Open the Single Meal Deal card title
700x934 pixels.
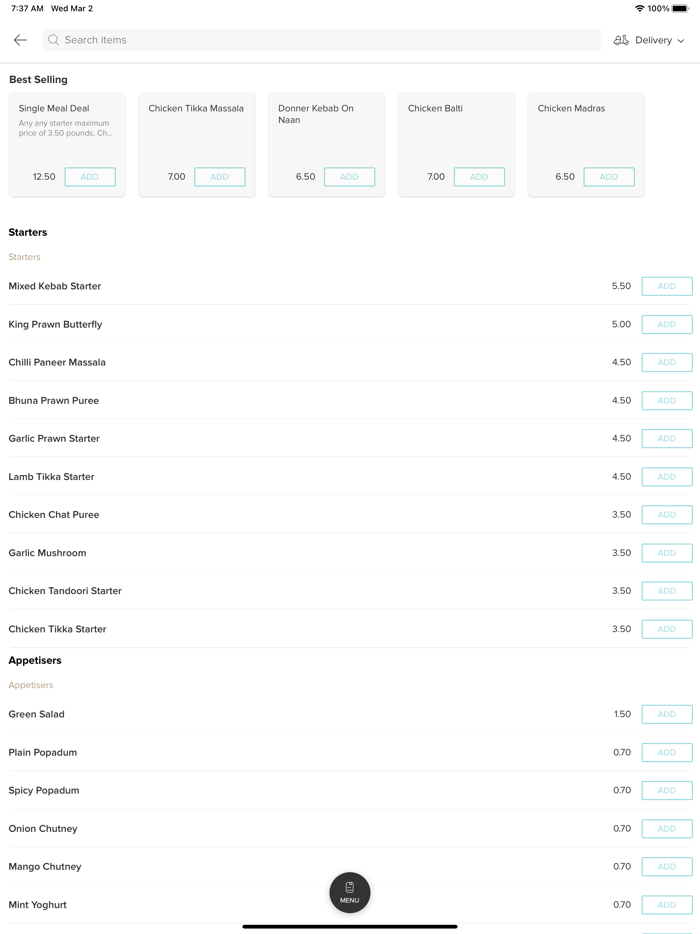coord(54,108)
